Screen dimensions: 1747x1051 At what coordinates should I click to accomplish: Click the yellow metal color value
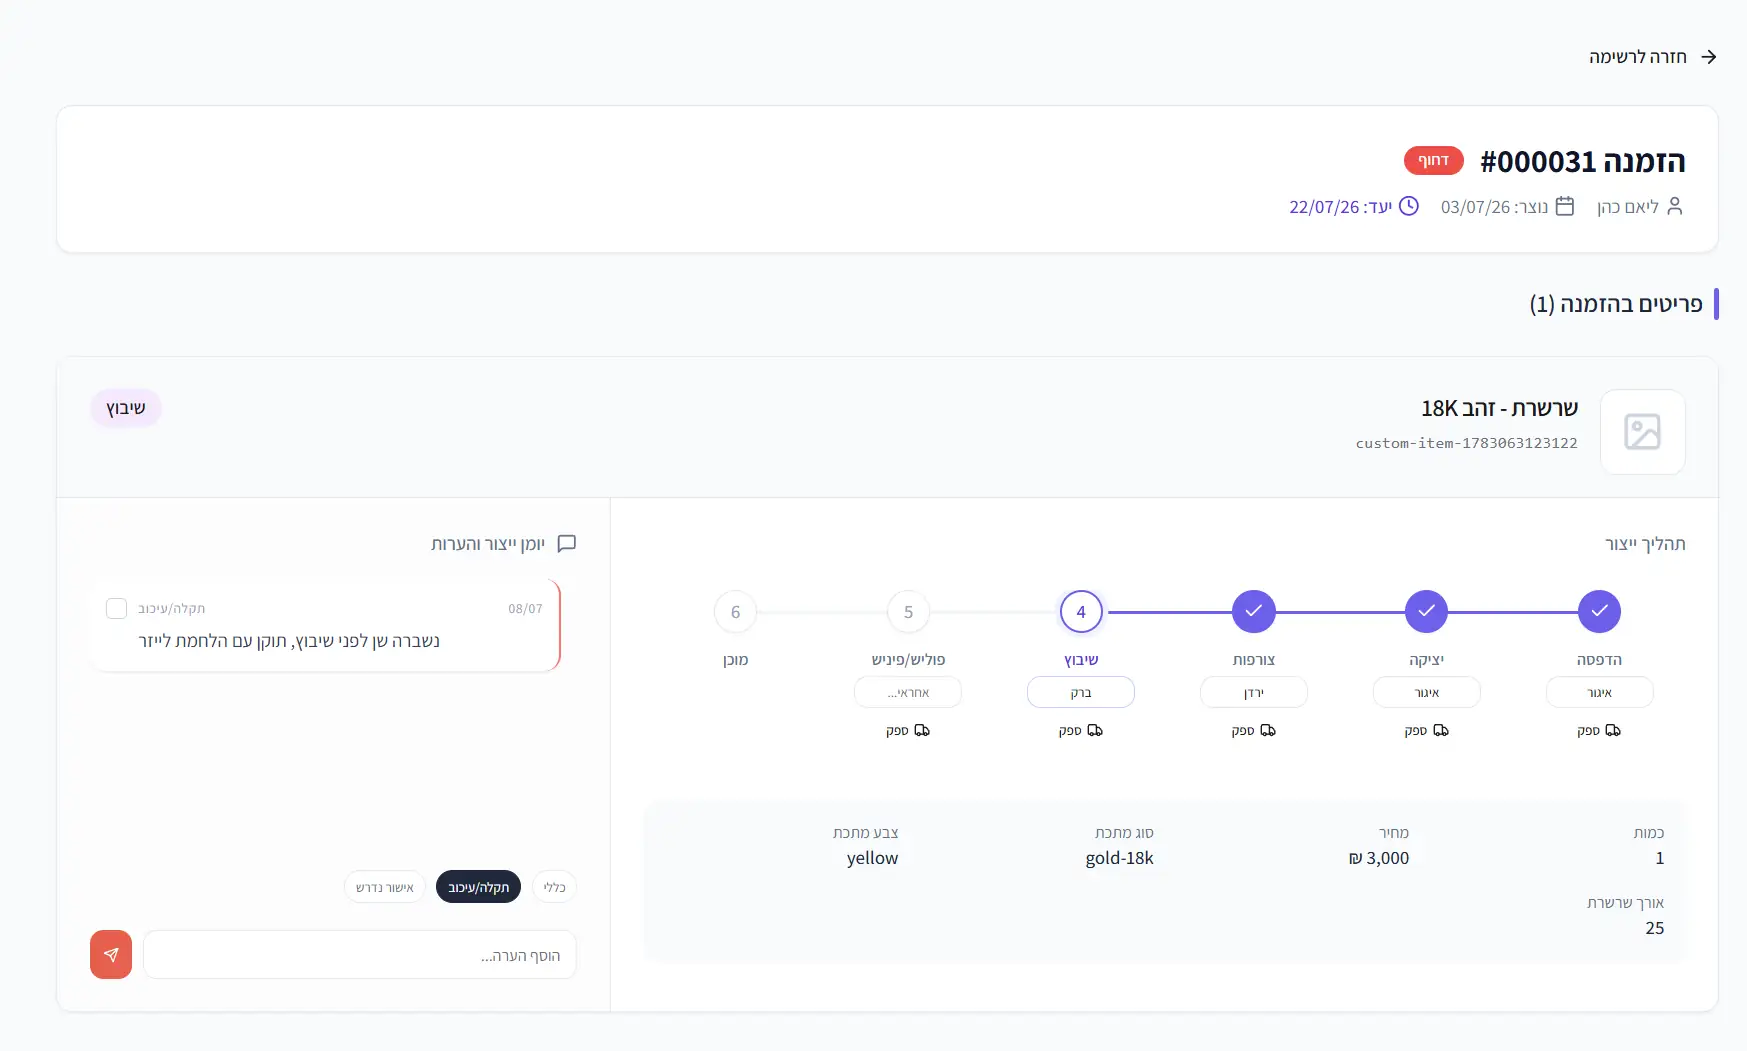(872, 858)
